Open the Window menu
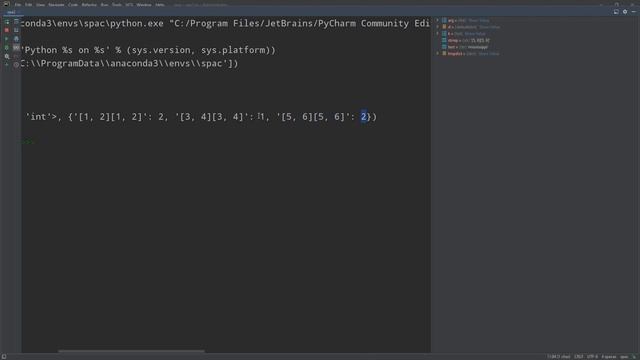640x360 pixels. pos(144,5)
